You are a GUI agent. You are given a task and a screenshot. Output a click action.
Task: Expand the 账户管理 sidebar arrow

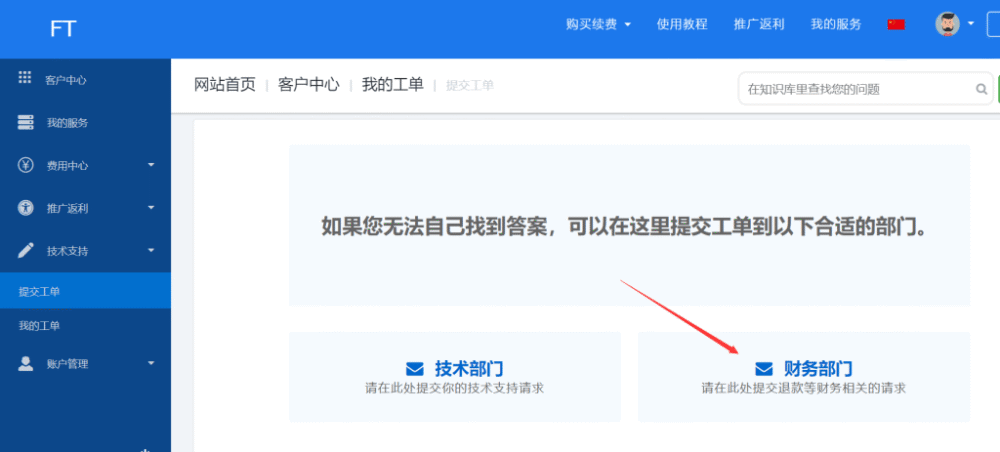coord(151,363)
